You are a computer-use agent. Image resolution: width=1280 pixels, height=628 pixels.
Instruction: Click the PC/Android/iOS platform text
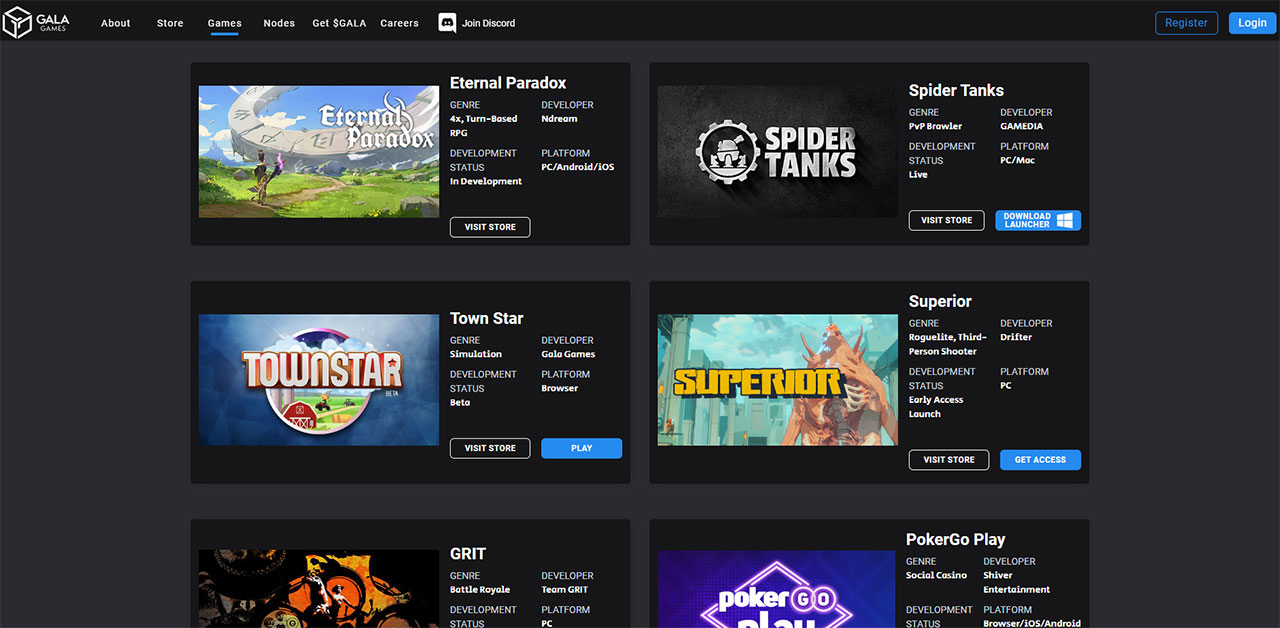click(x=577, y=167)
